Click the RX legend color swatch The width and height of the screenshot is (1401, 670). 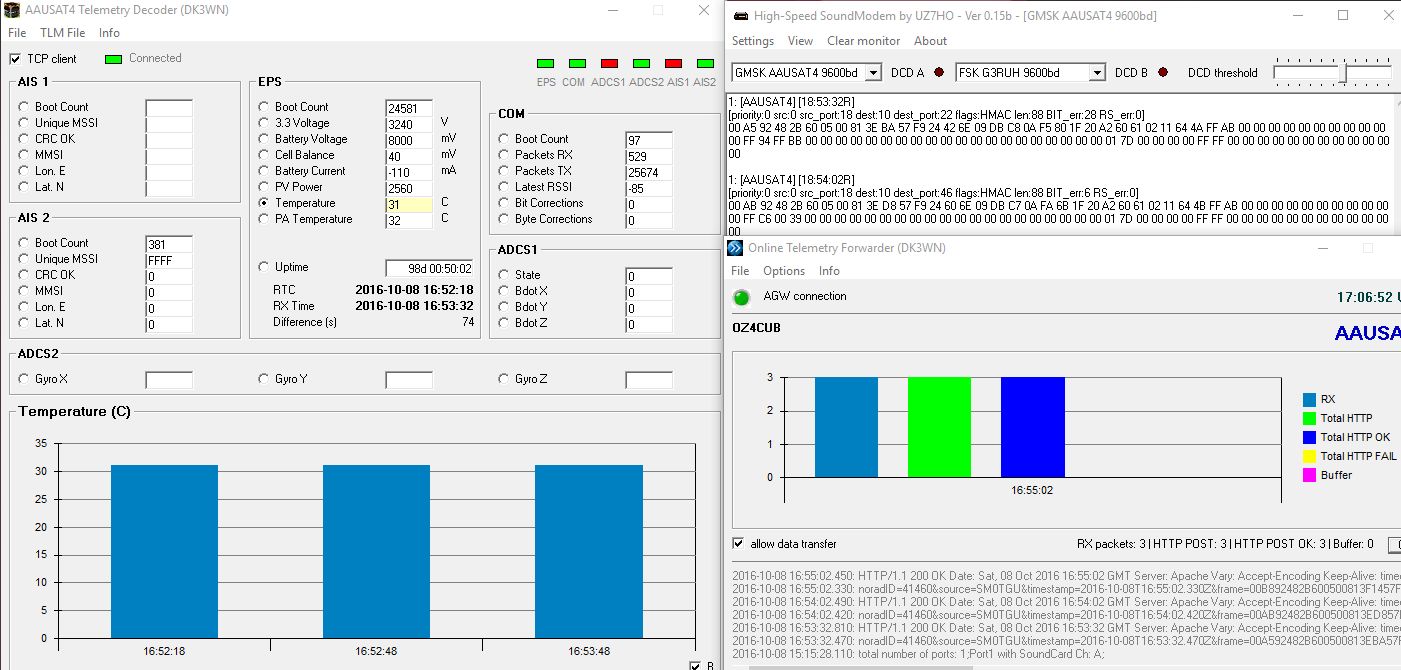tap(1309, 399)
